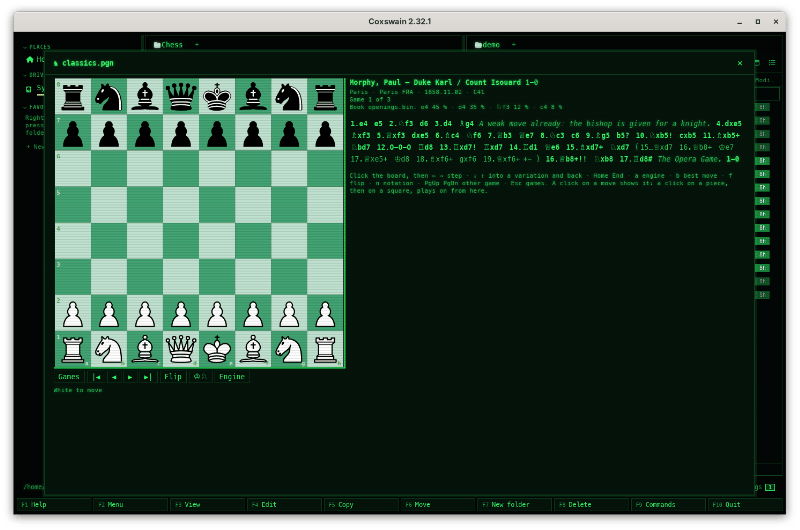Show position after 9...b5? move
The image size is (800, 530).
point(622,135)
